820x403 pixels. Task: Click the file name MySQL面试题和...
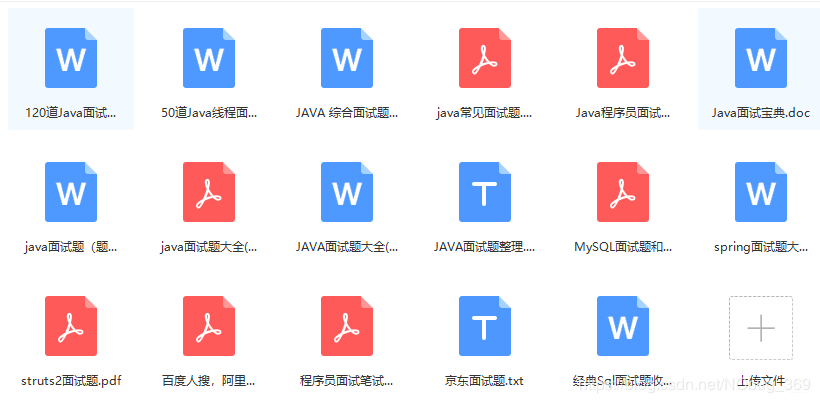pos(623,247)
